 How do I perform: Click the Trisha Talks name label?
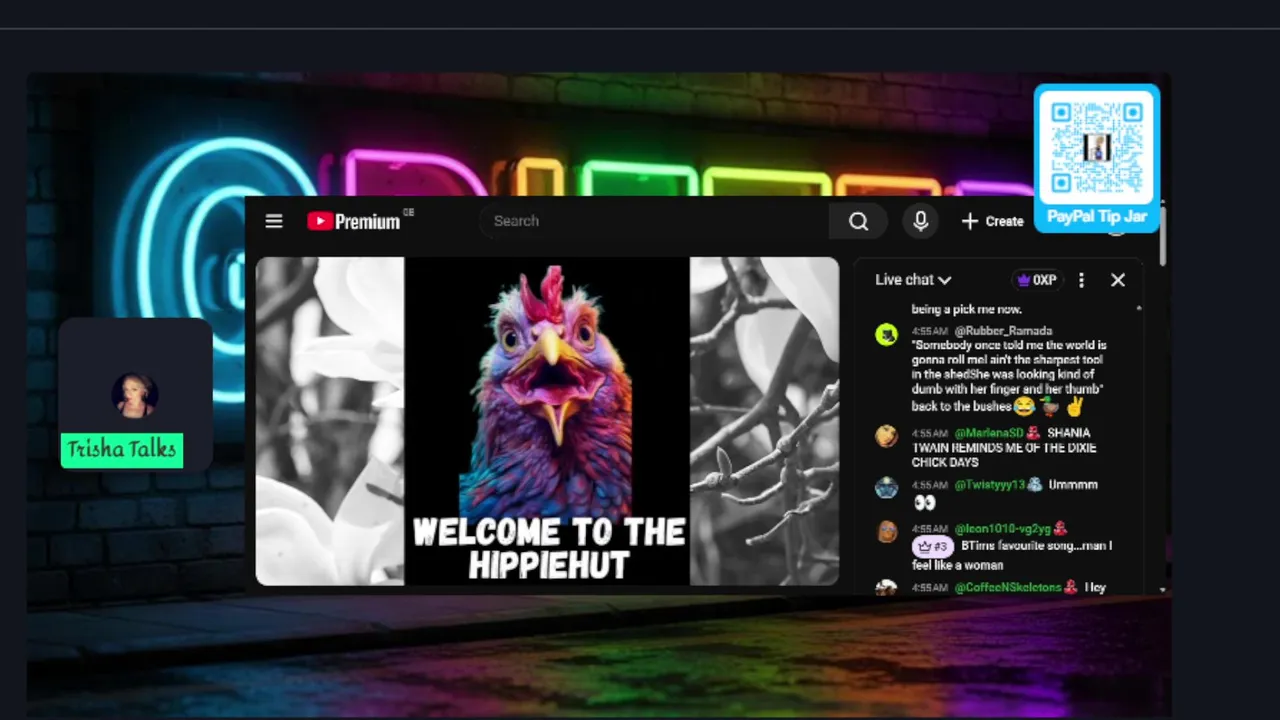point(122,450)
